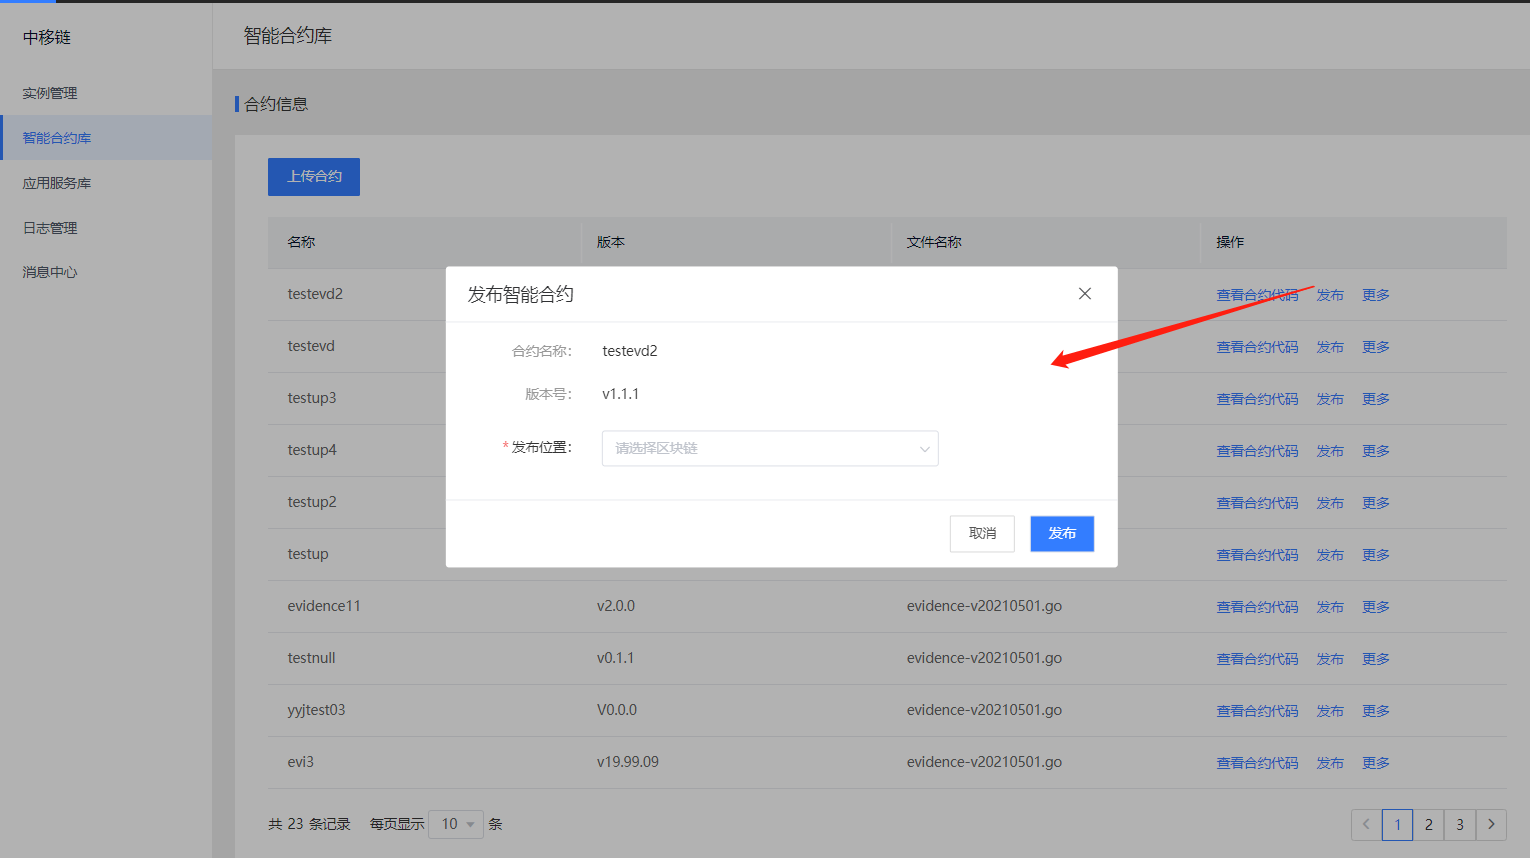The height and width of the screenshot is (858, 1530).
Task: Click the 发布 confirm button in dialog
Action: coord(1061,533)
